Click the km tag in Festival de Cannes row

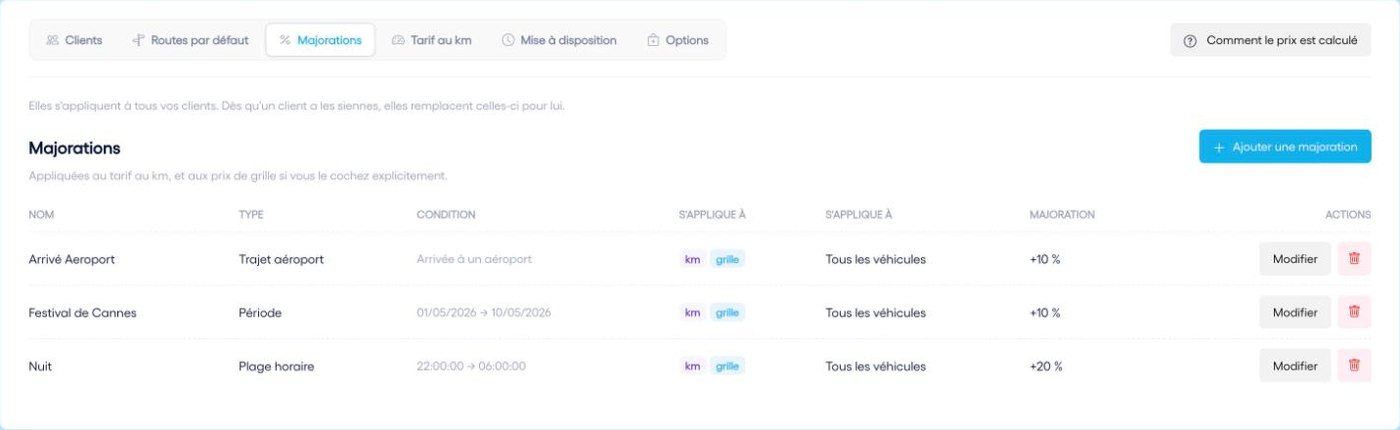(692, 312)
